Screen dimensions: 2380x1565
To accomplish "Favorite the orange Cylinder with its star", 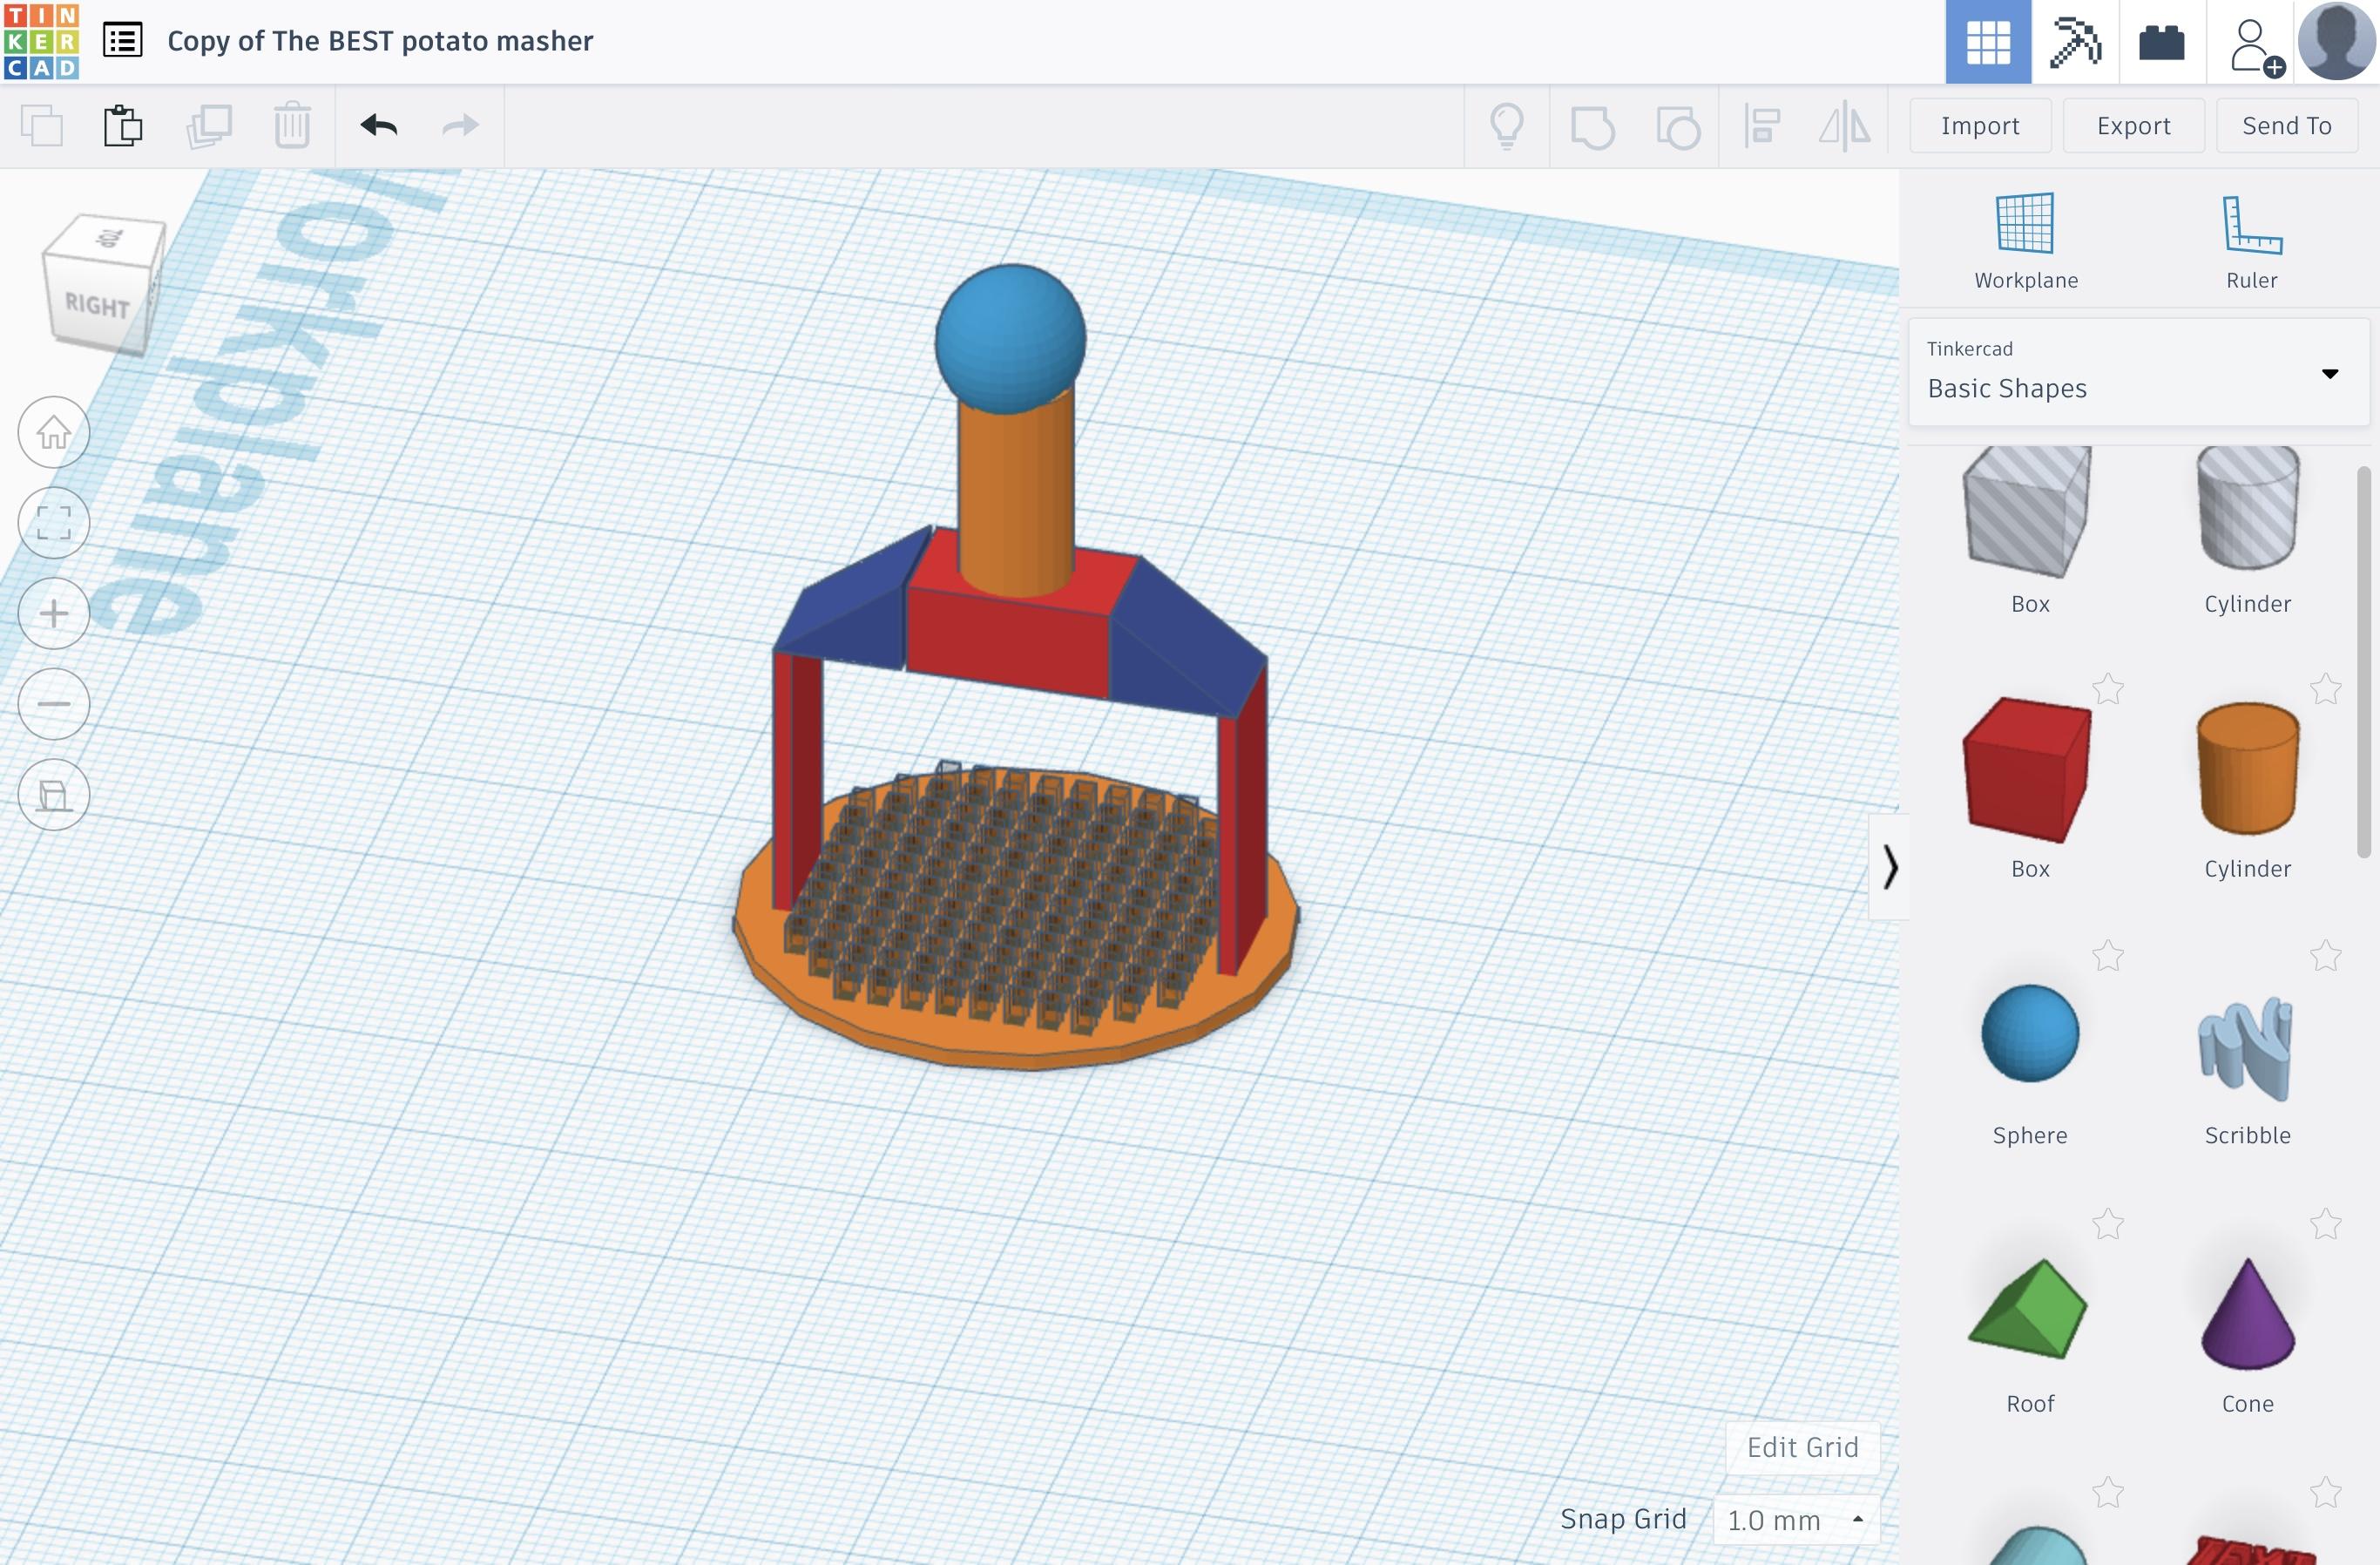I will [x=2325, y=688].
